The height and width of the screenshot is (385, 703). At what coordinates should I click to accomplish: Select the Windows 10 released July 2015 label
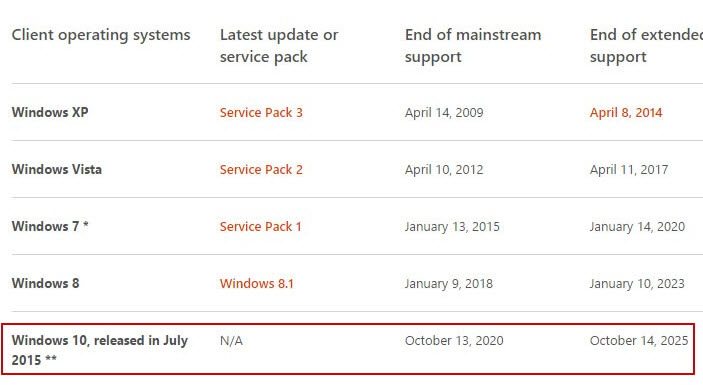(100, 350)
